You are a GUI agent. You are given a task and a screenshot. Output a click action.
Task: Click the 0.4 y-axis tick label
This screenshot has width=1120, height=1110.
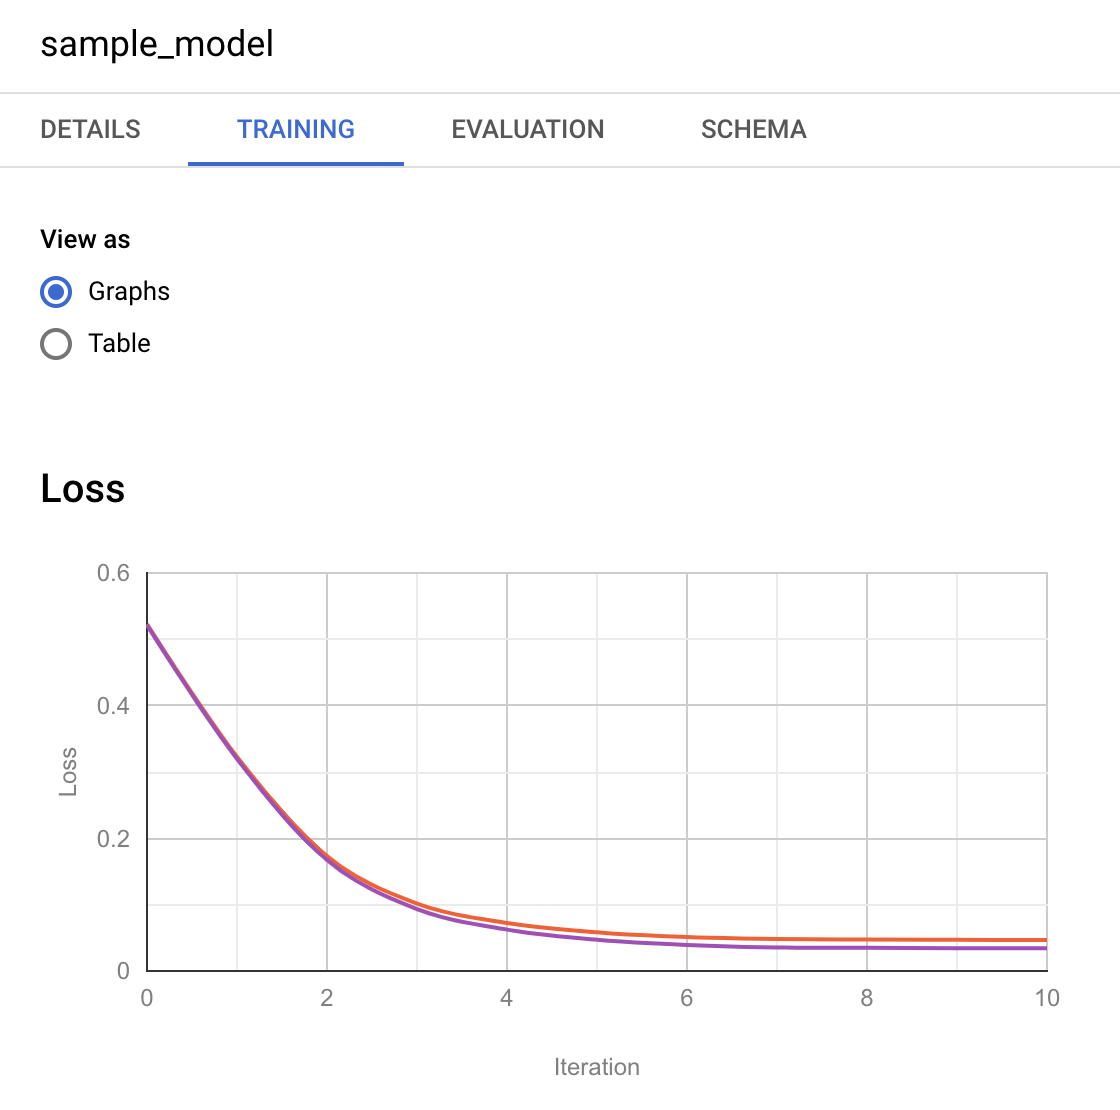click(x=113, y=706)
